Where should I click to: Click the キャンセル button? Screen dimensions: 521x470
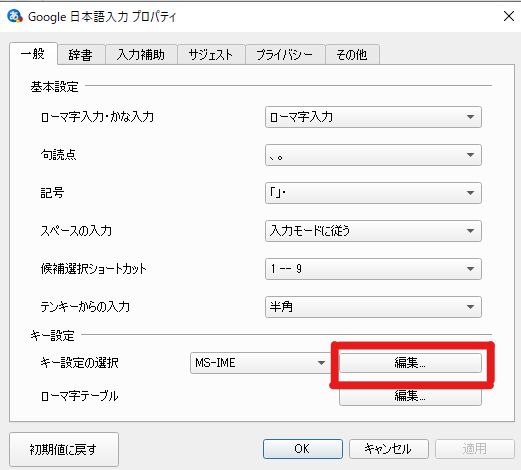coord(389,449)
